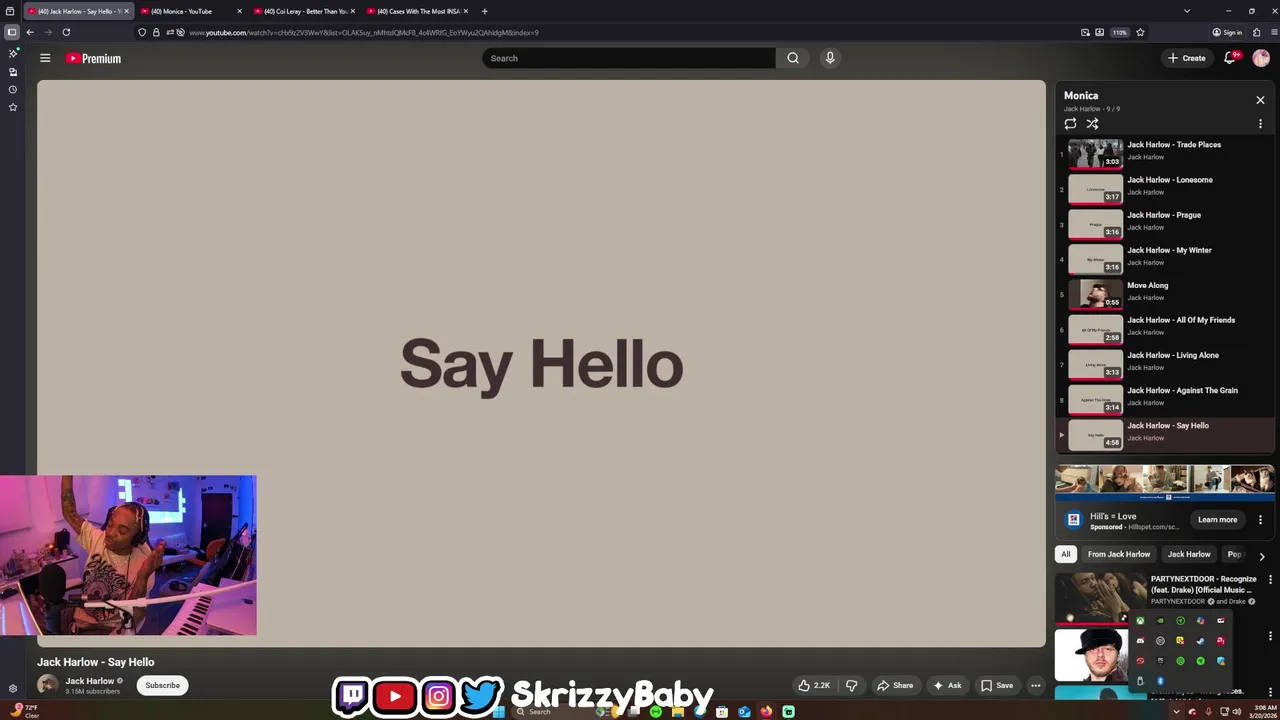Open Firefox extensions button

click(1256, 32)
